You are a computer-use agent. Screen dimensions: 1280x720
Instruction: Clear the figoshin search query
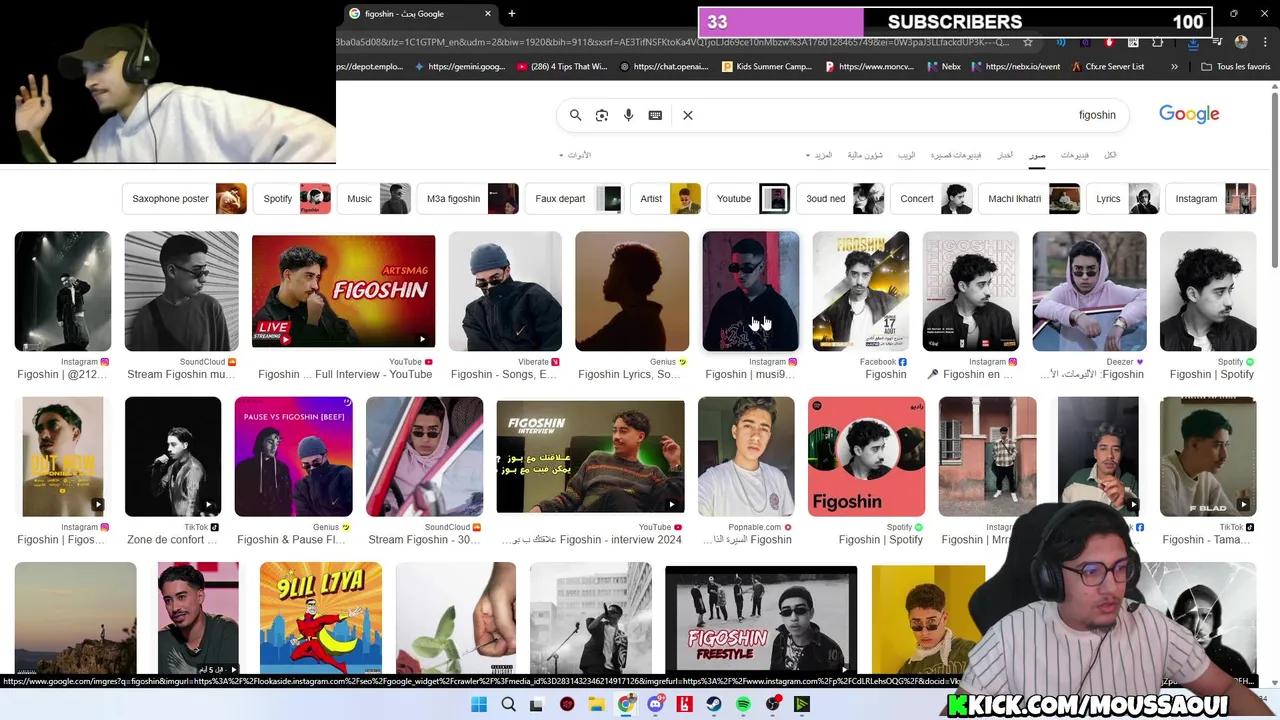(x=688, y=115)
